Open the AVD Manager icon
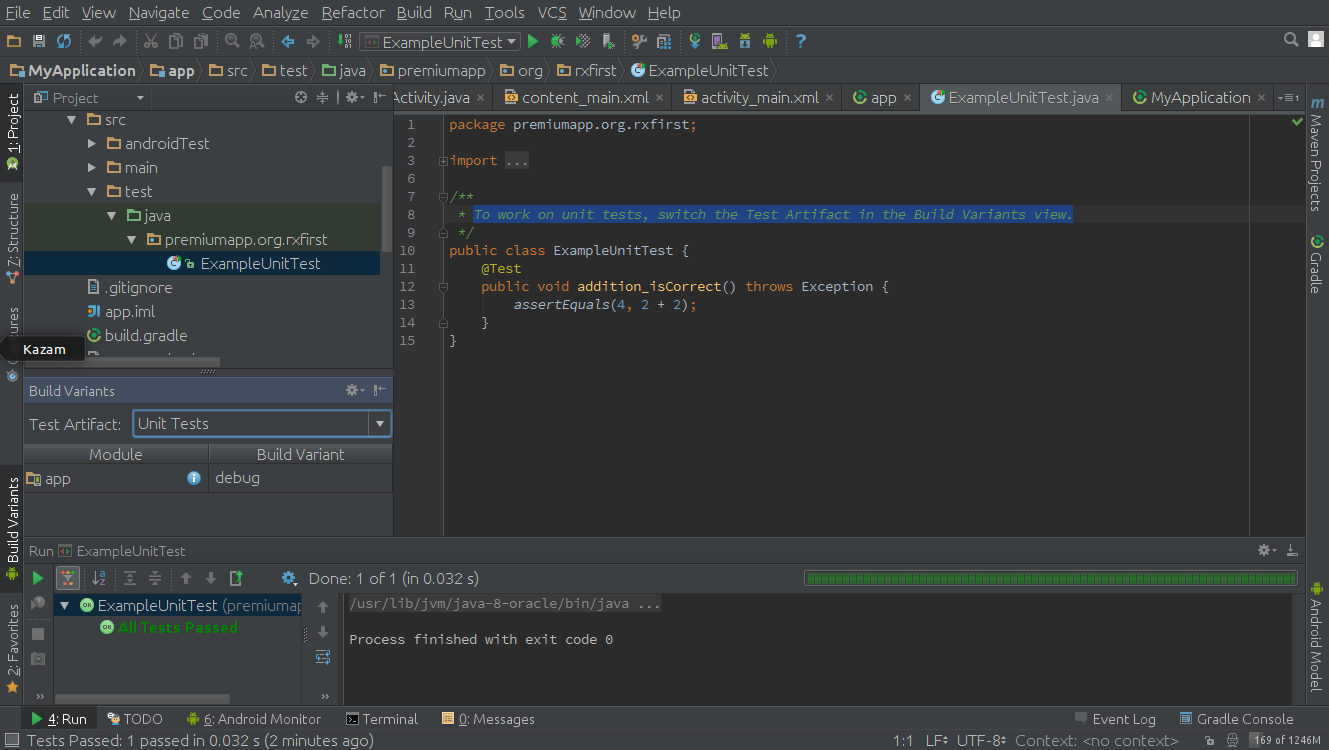The image size is (1329, 750). (x=719, y=41)
